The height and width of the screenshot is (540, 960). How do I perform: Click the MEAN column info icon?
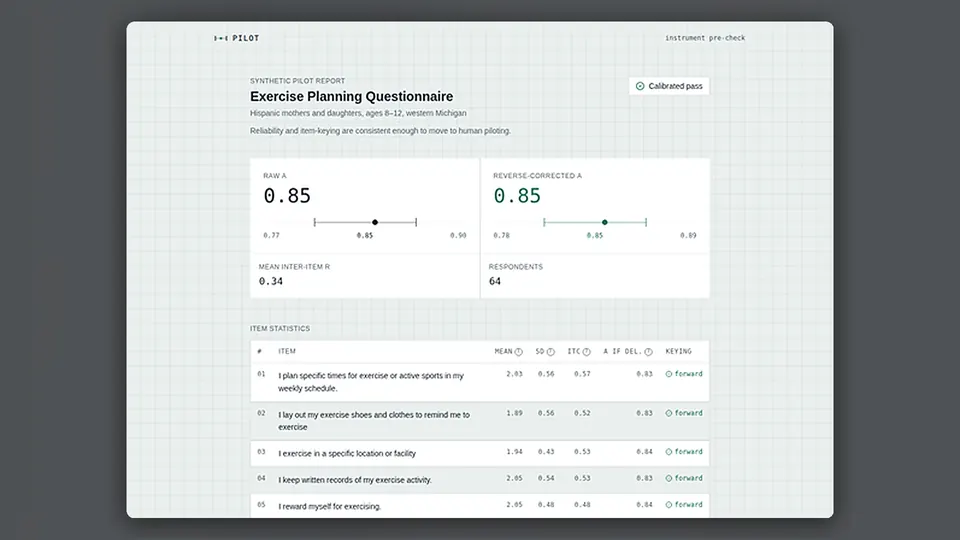[519, 352]
